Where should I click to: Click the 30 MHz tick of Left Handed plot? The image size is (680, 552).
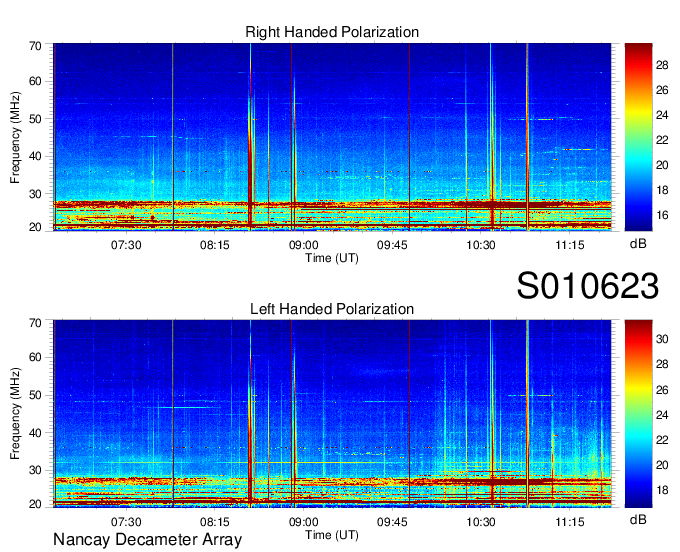[35, 470]
